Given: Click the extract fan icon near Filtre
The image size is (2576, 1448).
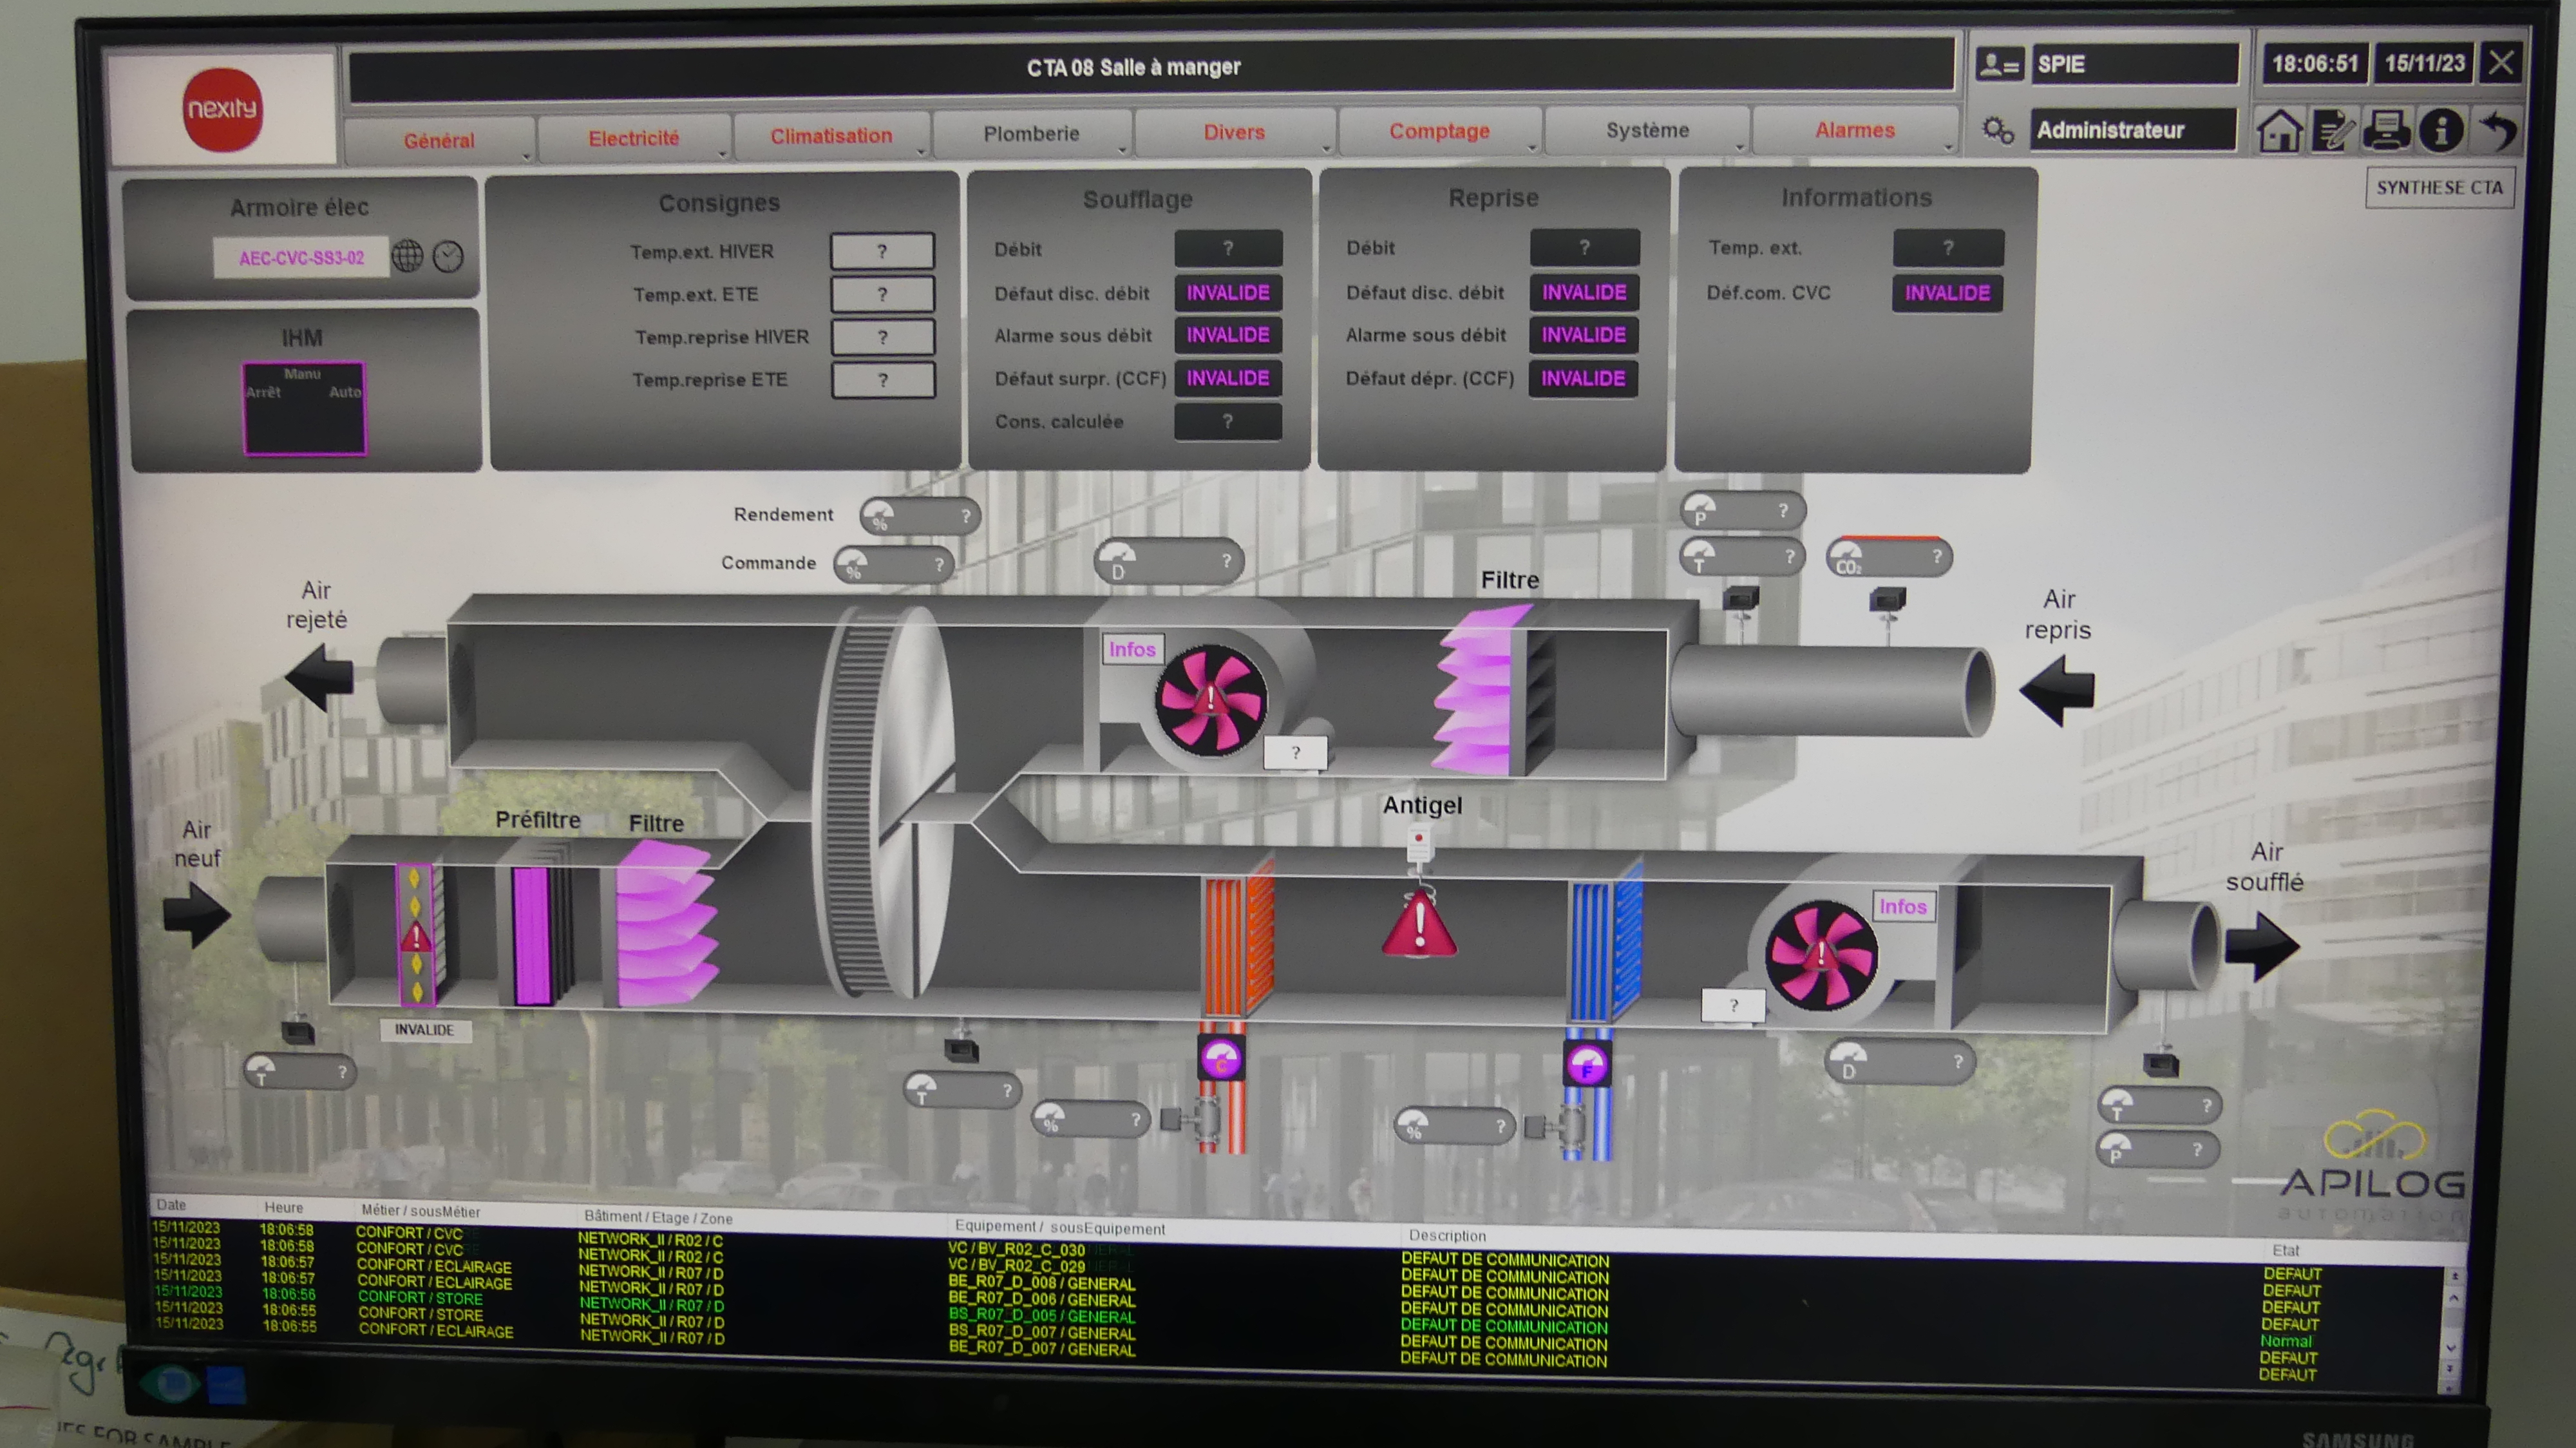Looking at the screenshot, I should coord(1211,700).
